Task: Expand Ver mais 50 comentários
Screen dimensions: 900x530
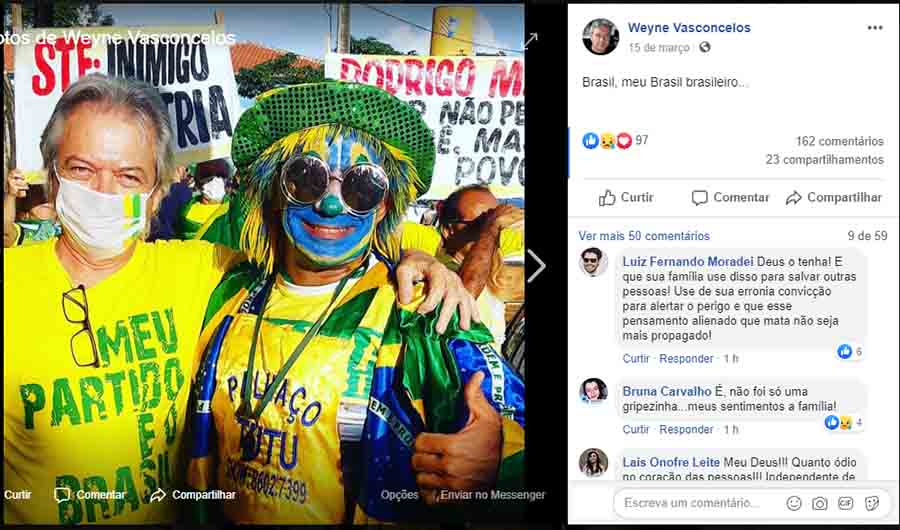Action: click(x=644, y=236)
